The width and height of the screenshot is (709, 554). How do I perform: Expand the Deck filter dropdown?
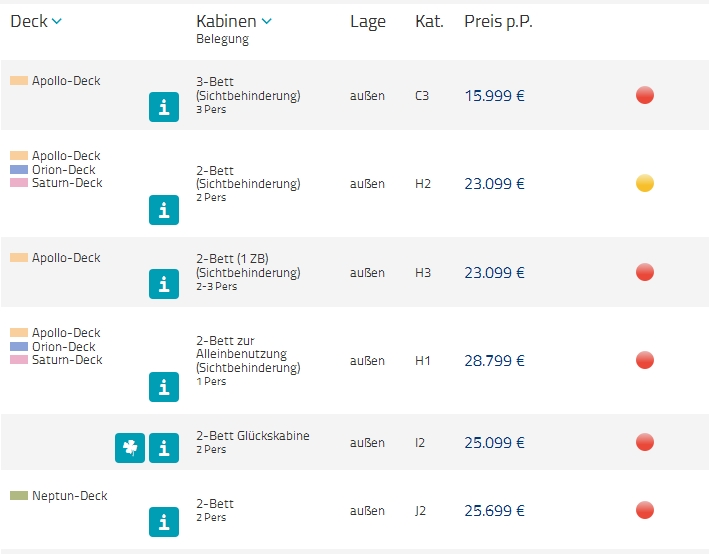(x=36, y=22)
